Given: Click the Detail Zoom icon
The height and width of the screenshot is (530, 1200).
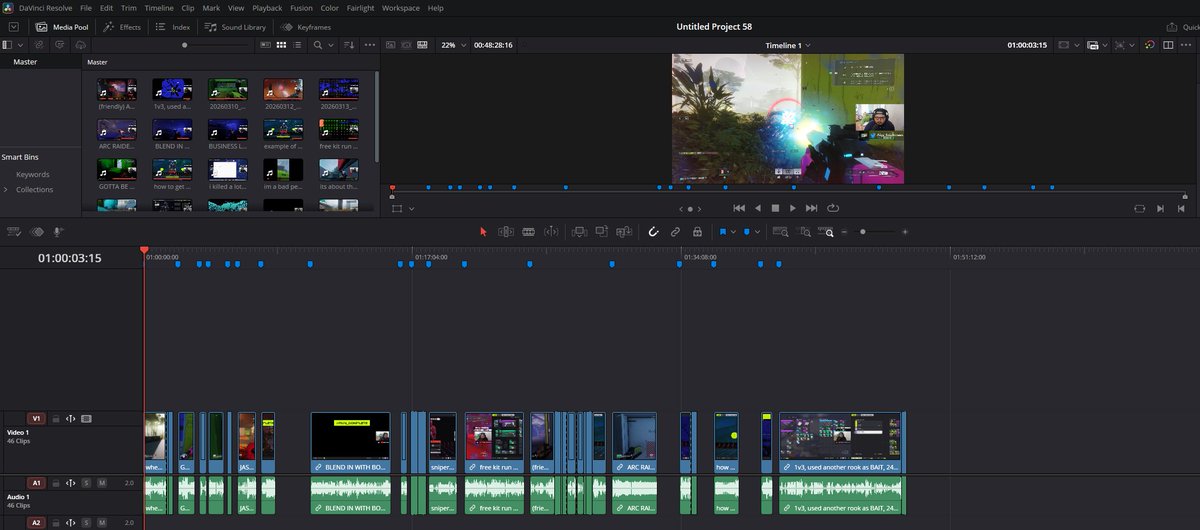Looking at the screenshot, I should [804, 231].
